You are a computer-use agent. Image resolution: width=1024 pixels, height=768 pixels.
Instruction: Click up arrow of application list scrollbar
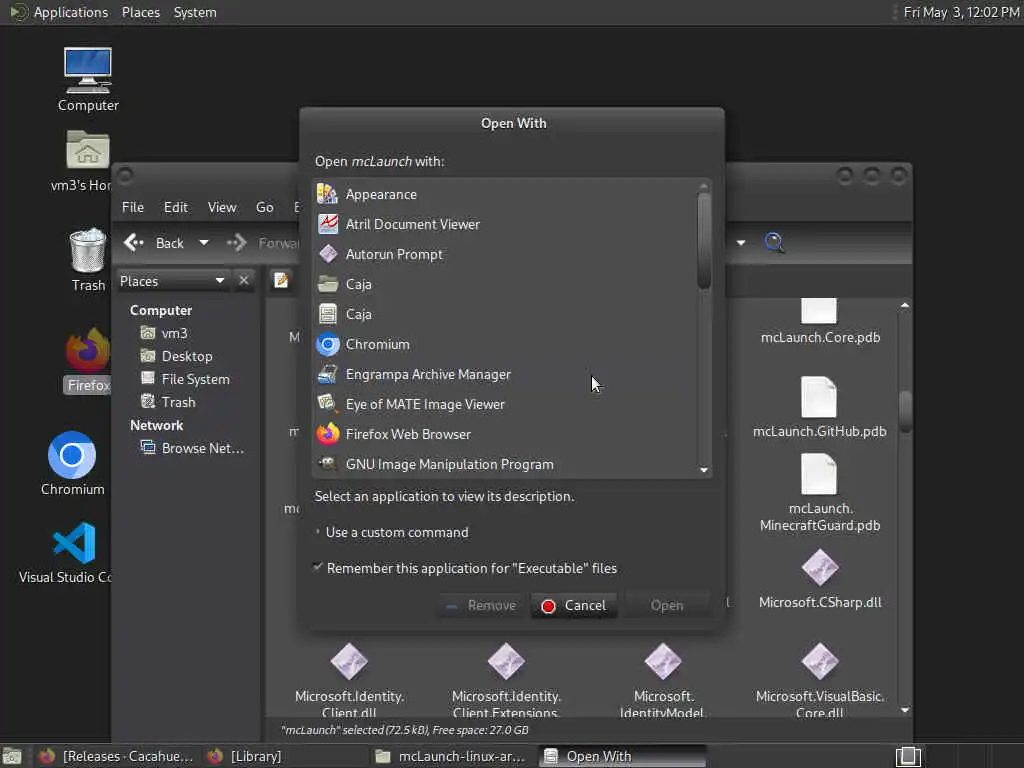[703, 186]
